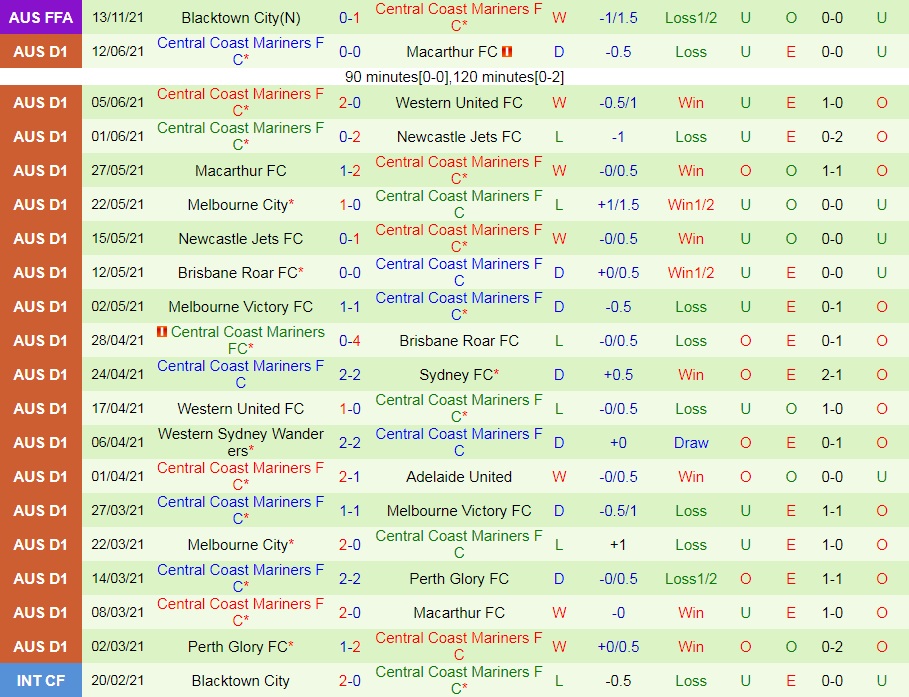Click the +1 handicap value
909x697 pixels.
[619, 545]
